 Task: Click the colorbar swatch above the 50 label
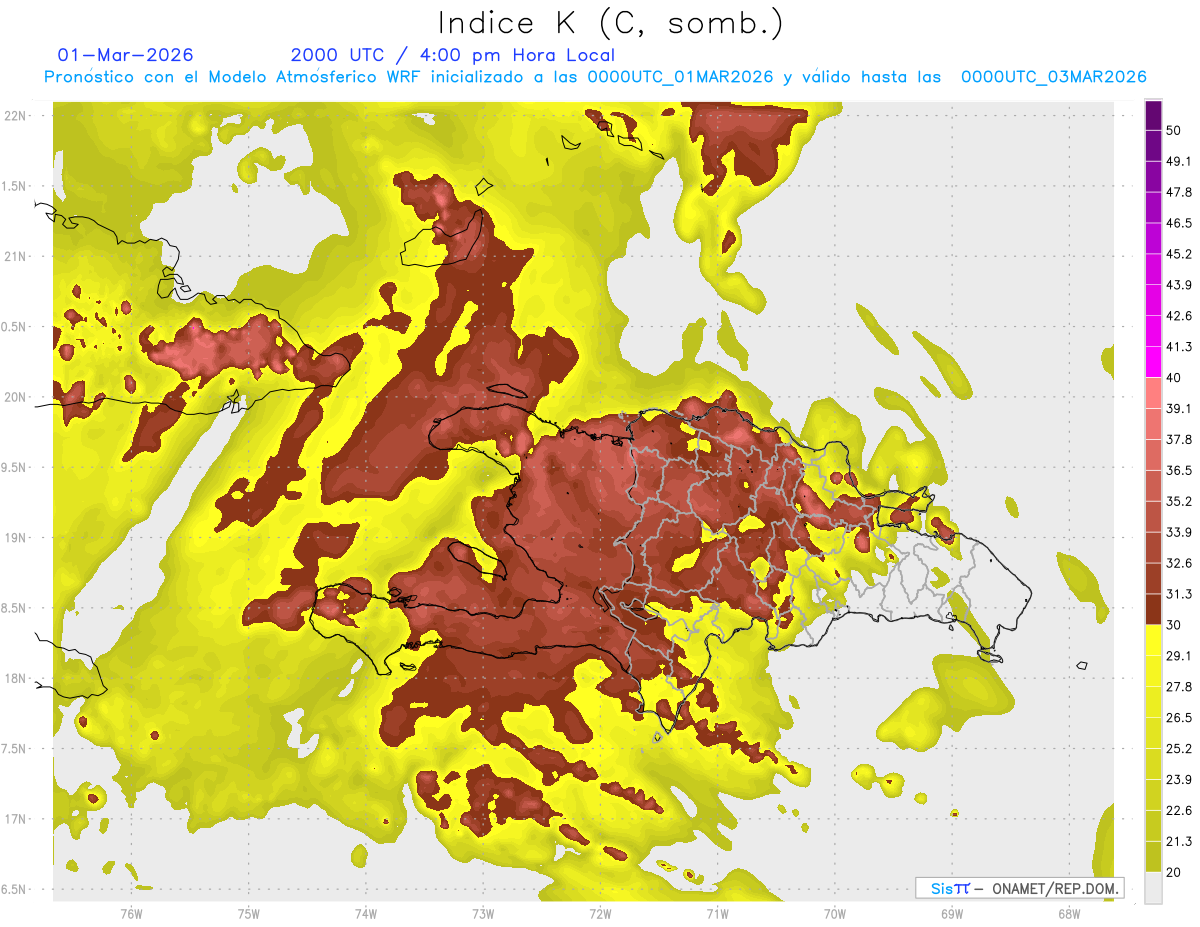(x=1153, y=115)
